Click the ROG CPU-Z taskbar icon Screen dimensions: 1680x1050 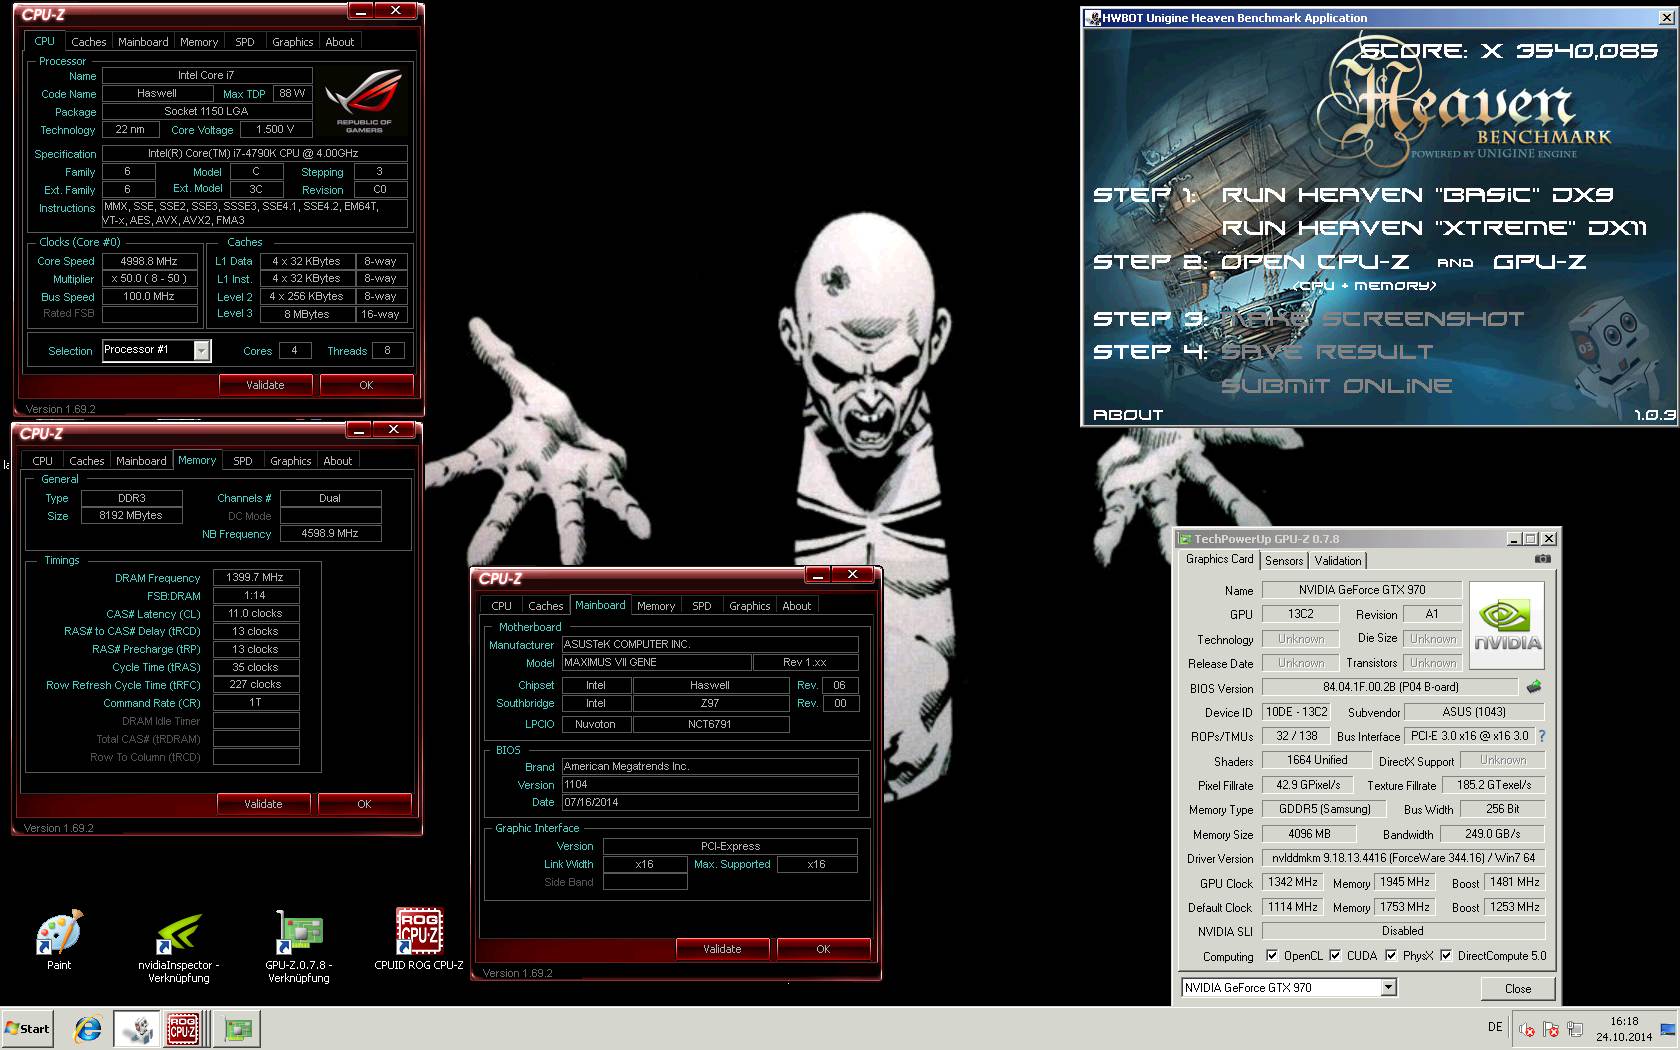tap(183, 1028)
